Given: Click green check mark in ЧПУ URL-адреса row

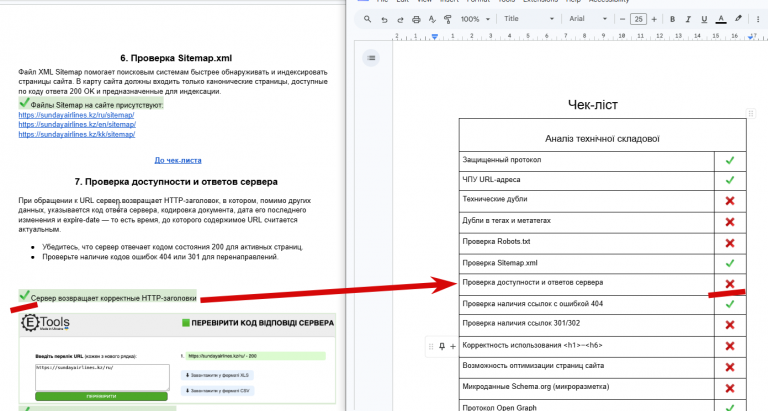Looking at the screenshot, I should [x=730, y=180].
